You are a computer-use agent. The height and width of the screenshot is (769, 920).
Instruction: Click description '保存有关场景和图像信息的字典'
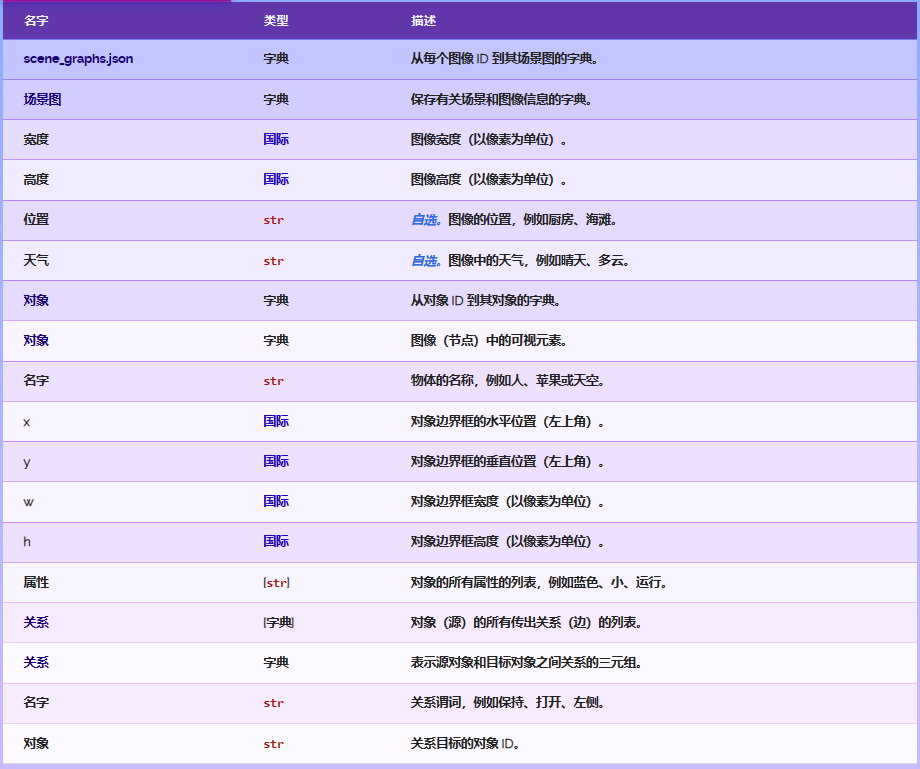pos(501,99)
